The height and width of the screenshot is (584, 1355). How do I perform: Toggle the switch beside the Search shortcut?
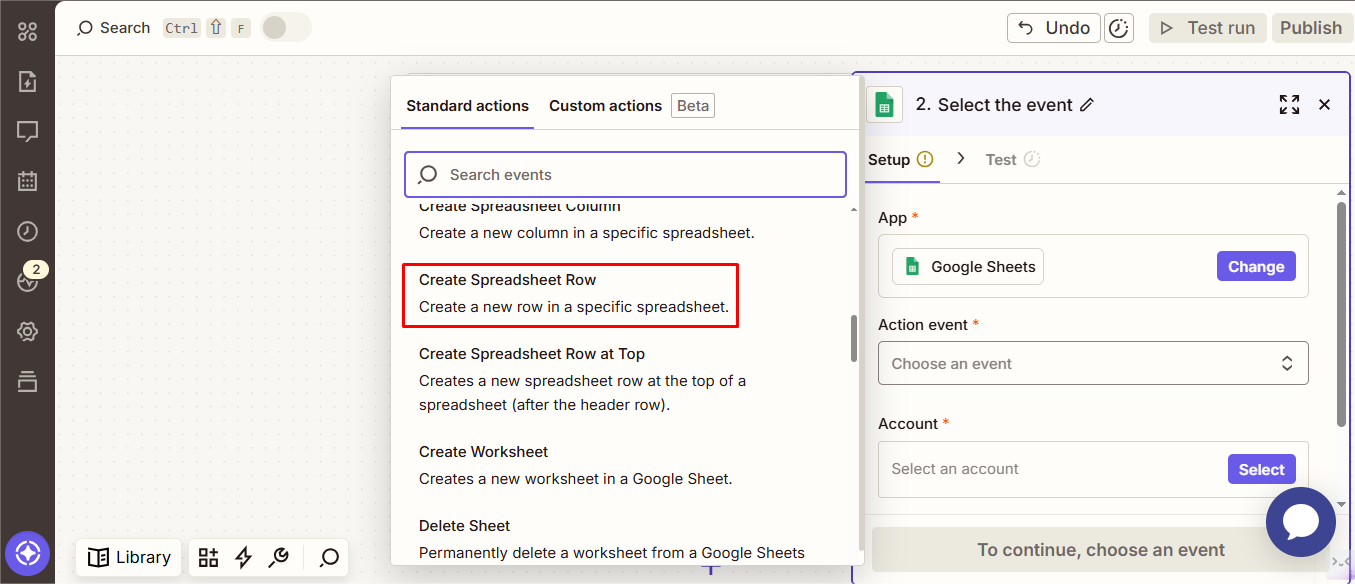coord(285,28)
